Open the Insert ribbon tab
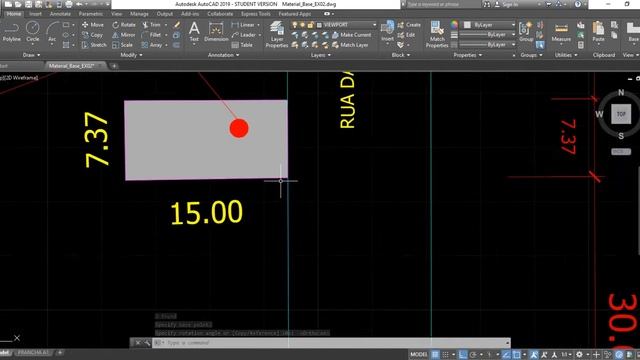 click(x=35, y=14)
